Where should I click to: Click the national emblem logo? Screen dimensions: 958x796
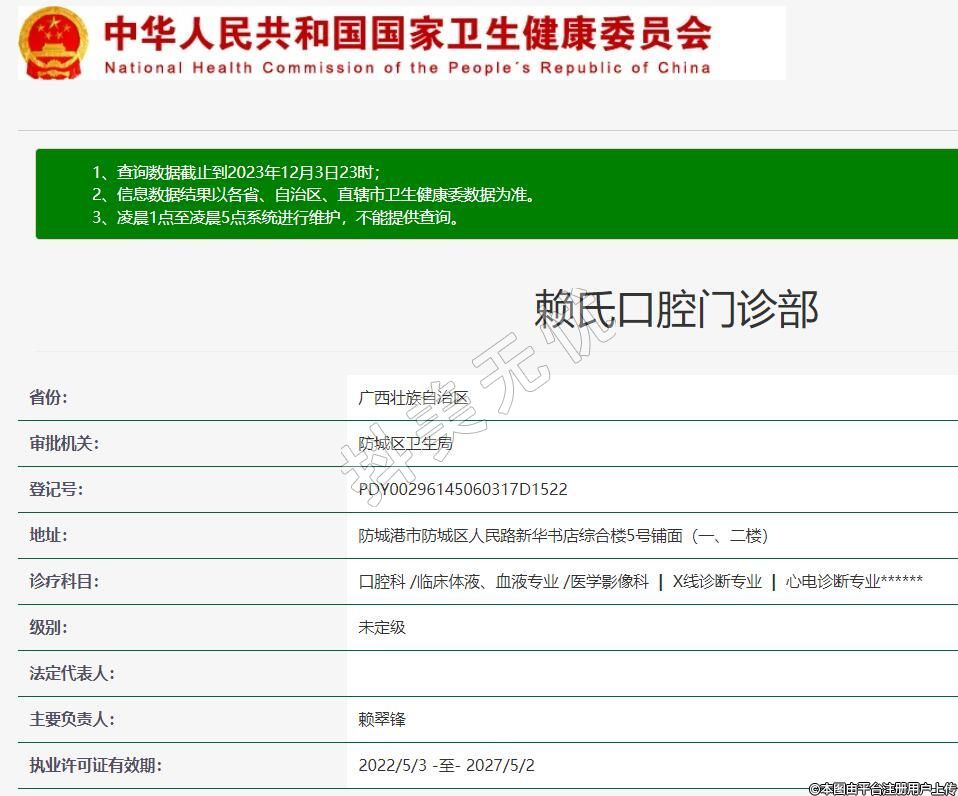(x=54, y=42)
